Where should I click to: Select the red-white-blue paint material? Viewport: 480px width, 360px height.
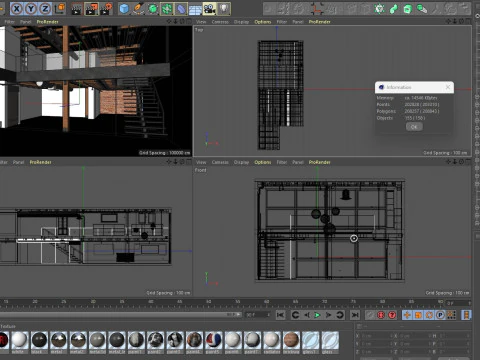point(213,340)
